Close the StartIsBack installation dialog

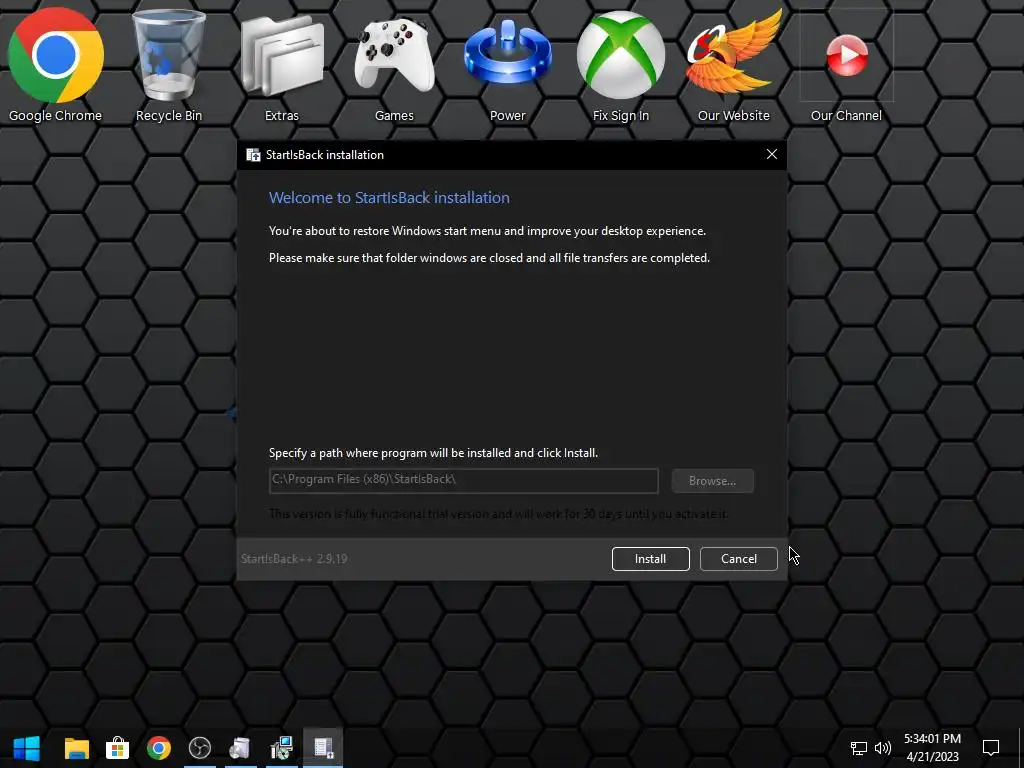tap(771, 155)
